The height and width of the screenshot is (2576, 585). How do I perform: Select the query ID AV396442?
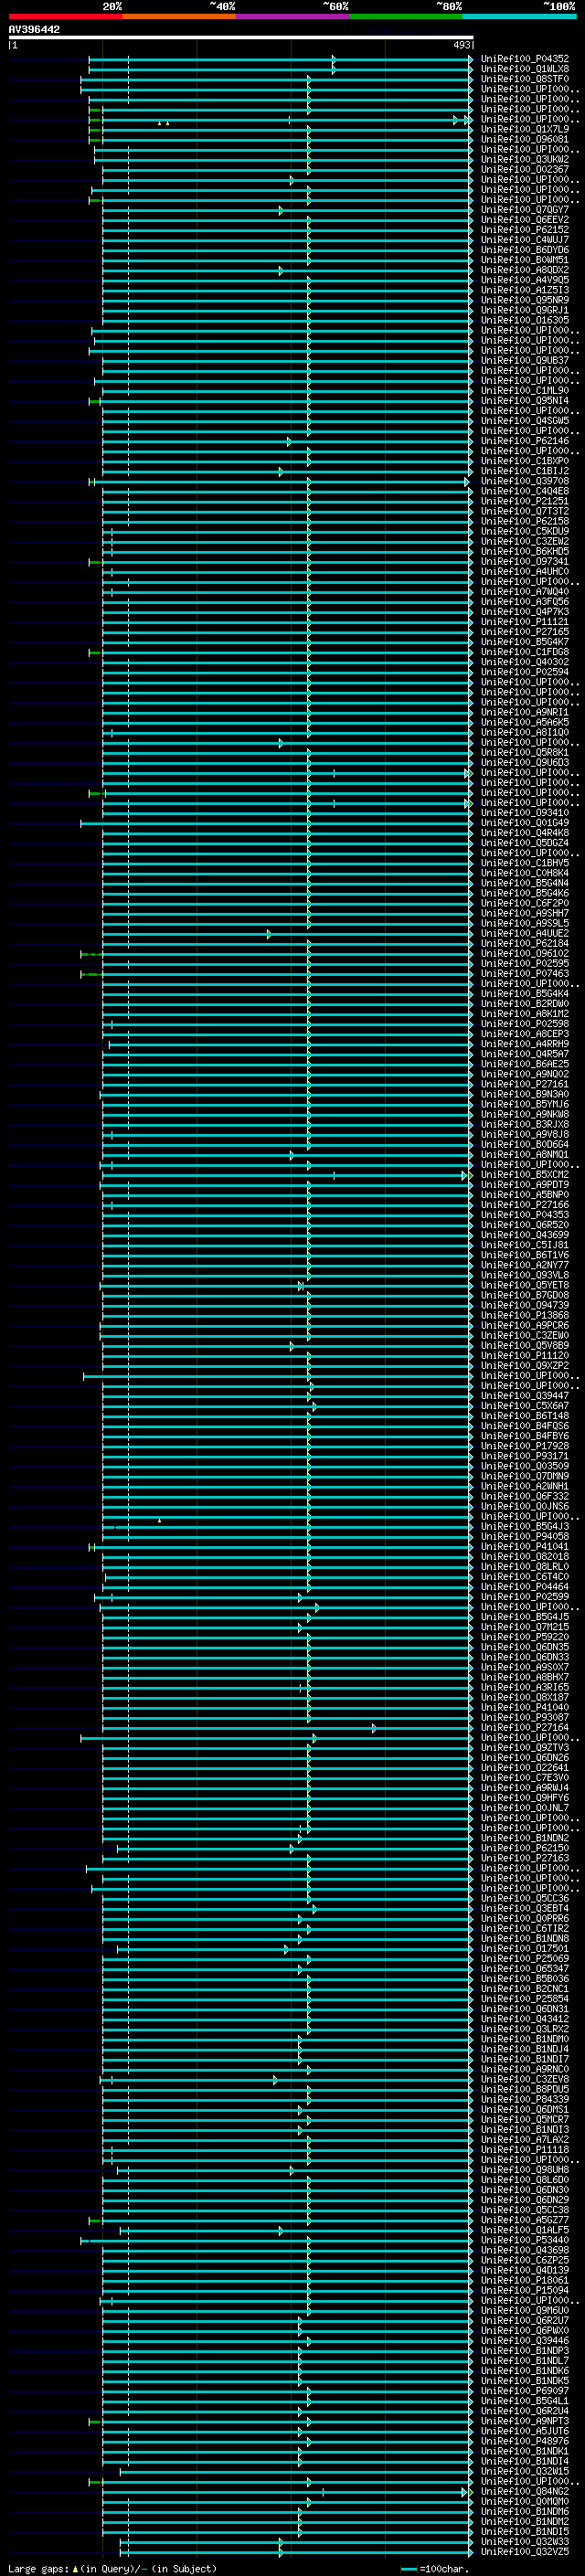pos(34,30)
